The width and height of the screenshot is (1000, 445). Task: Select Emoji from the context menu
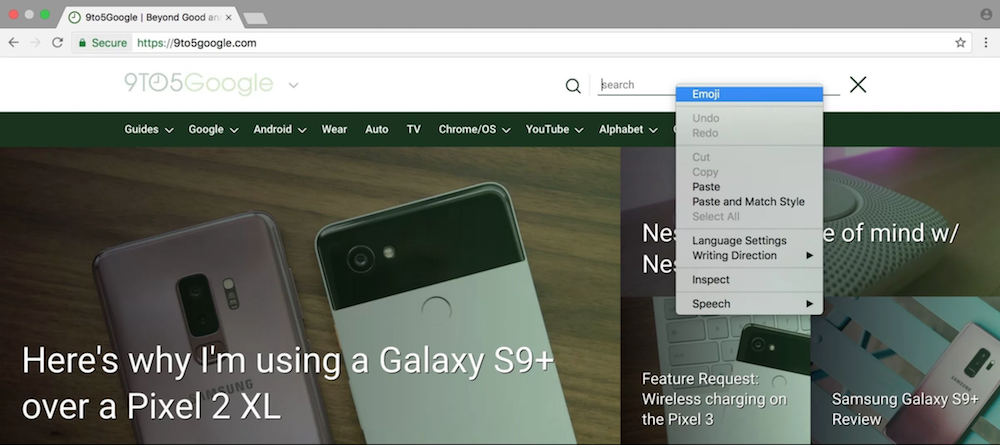pyautogui.click(x=749, y=94)
